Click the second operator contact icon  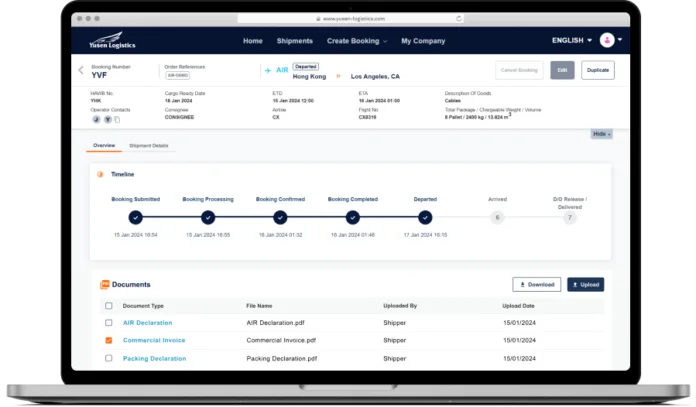[x=109, y=119]
